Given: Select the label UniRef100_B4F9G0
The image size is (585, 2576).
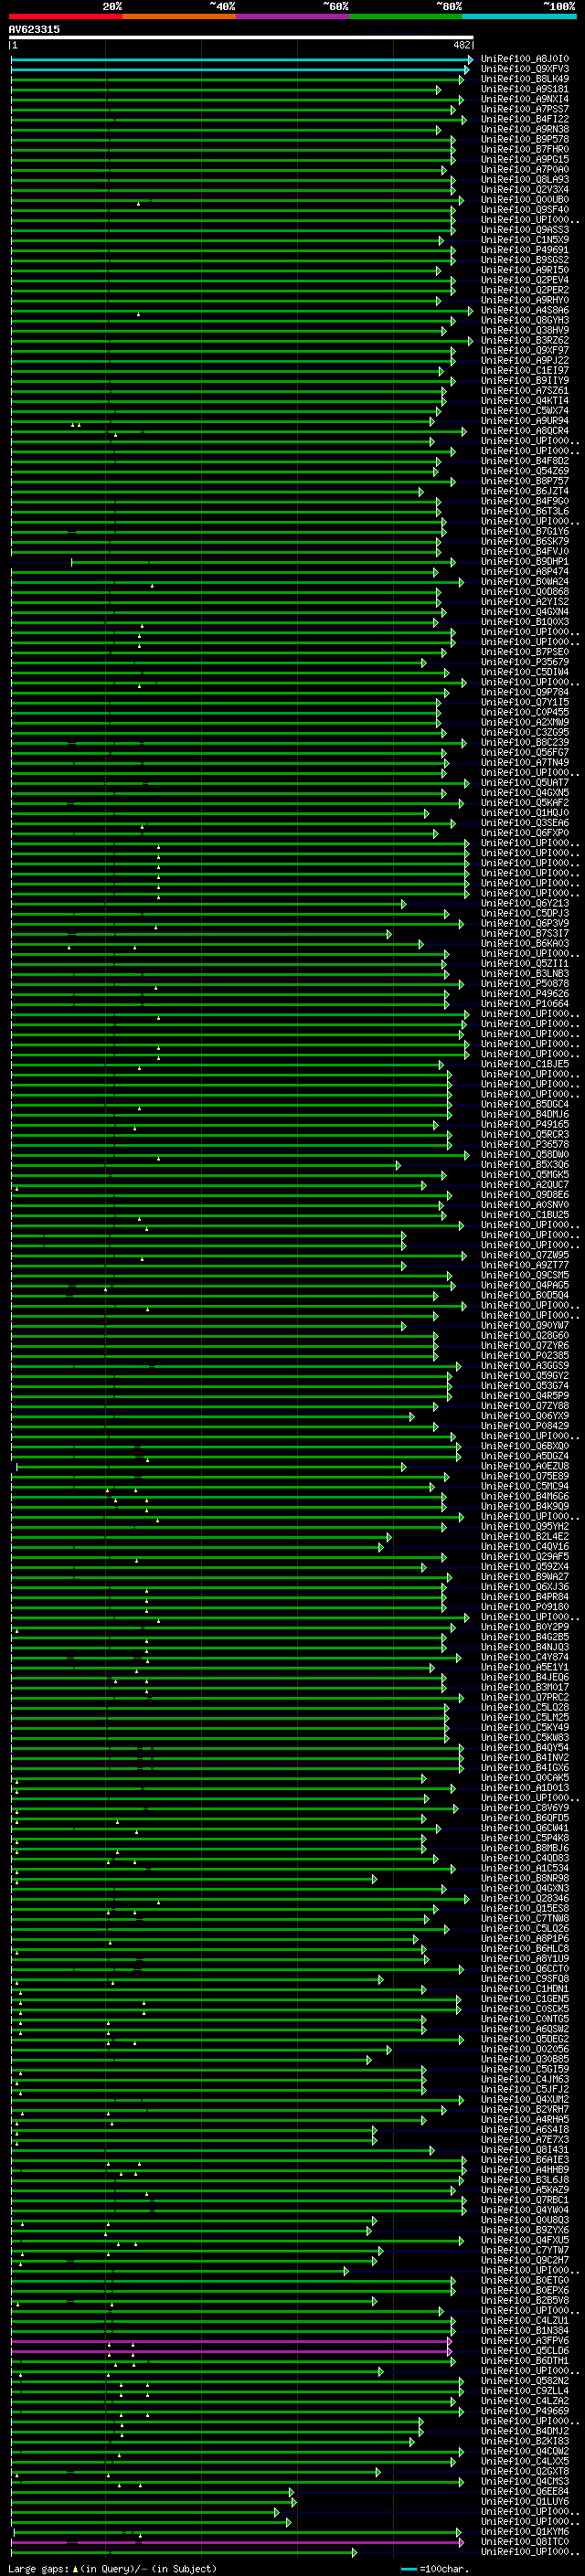Looking at the screenshot, I should (525, 501).
